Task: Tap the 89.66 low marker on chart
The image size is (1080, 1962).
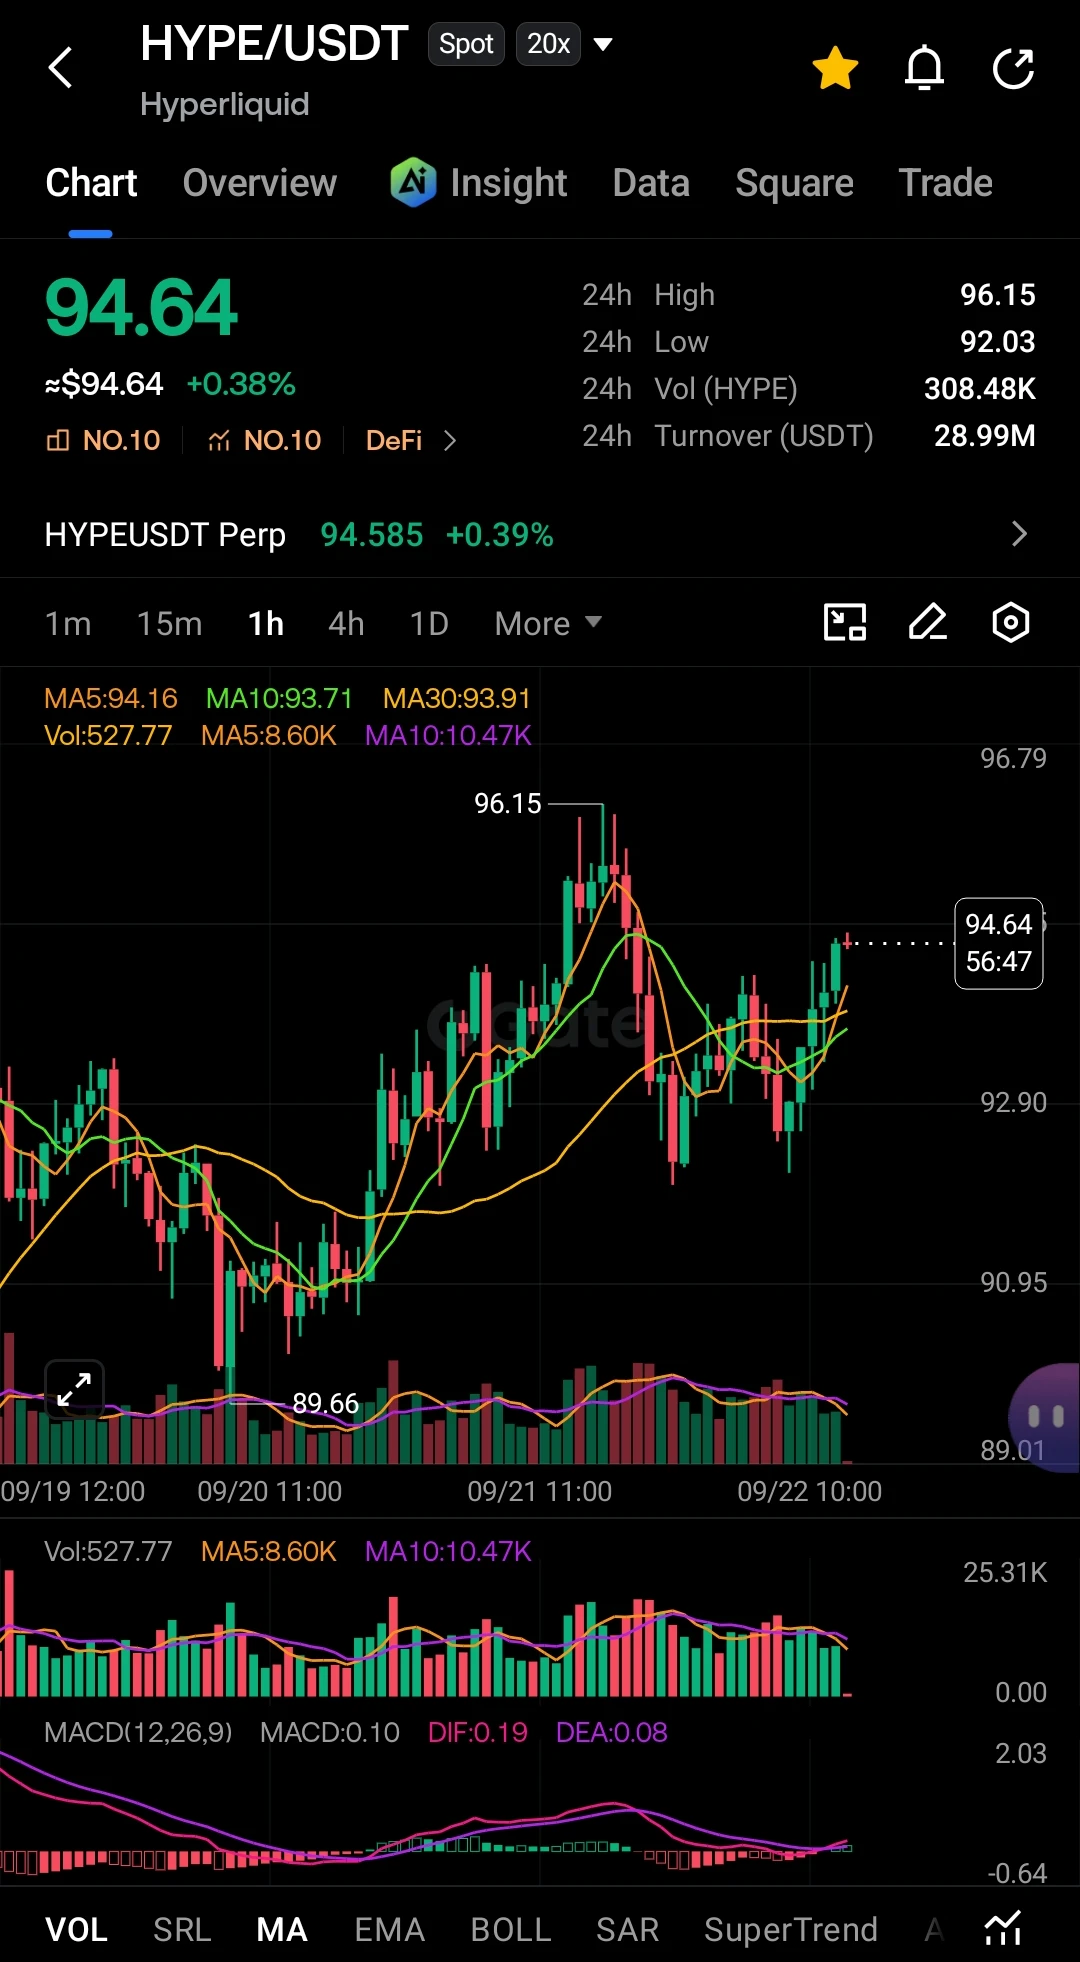Action: tap(325, 1403)
